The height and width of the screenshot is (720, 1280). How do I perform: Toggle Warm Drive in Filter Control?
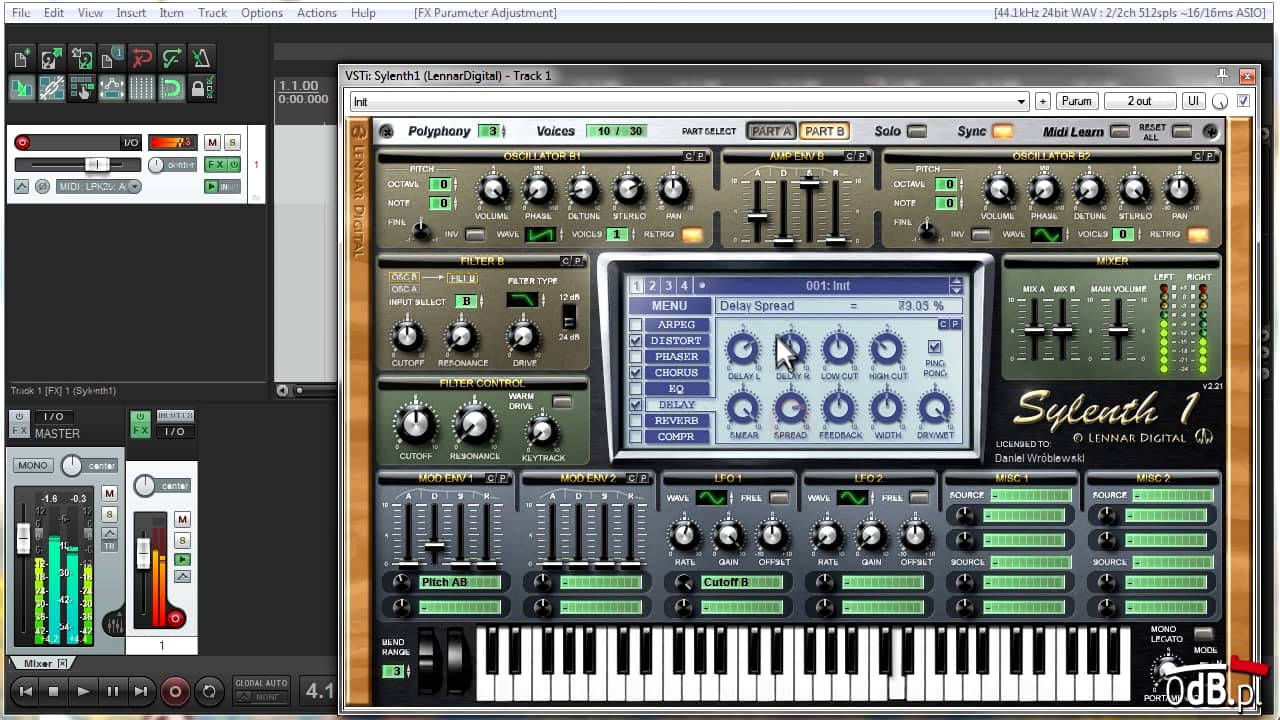coord(562,401)
